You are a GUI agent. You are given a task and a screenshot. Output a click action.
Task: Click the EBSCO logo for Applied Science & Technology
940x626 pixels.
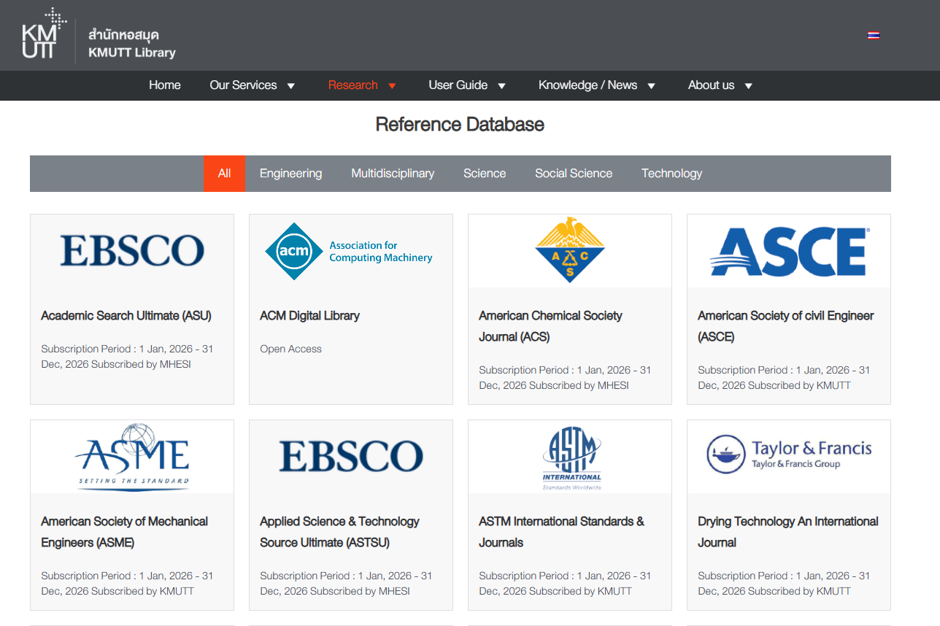[x=351, y=456]
